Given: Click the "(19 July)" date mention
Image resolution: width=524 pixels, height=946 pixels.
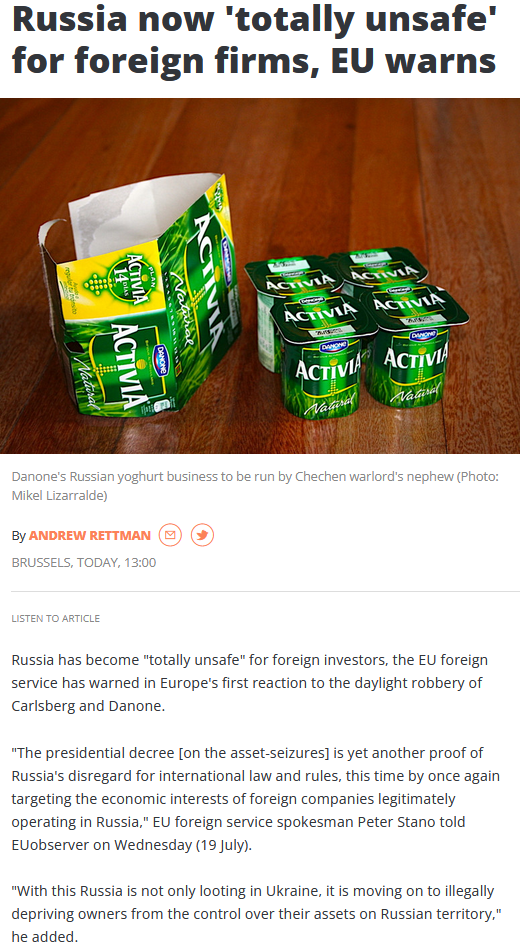Looking at the screenshot, I should 224,845.
